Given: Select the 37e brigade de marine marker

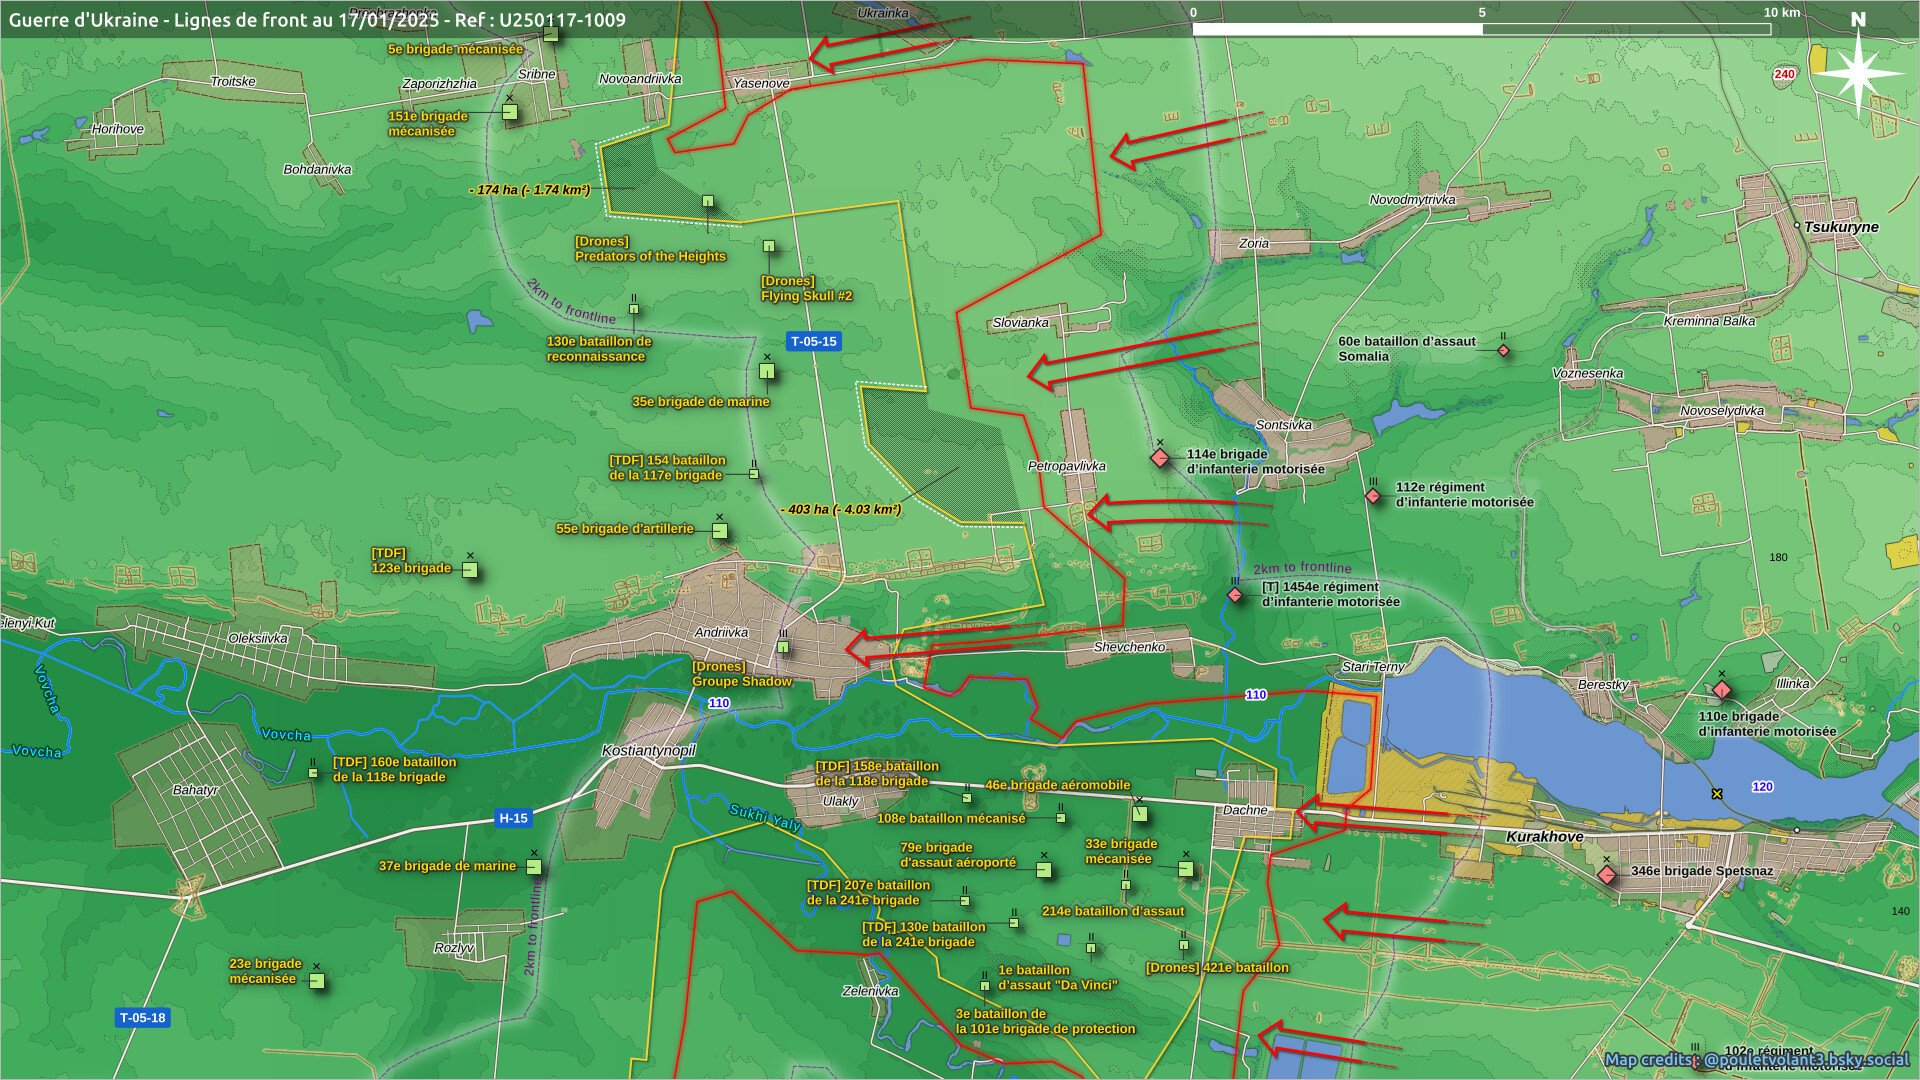Looking at the screenshot, I should tap(534, 867).
